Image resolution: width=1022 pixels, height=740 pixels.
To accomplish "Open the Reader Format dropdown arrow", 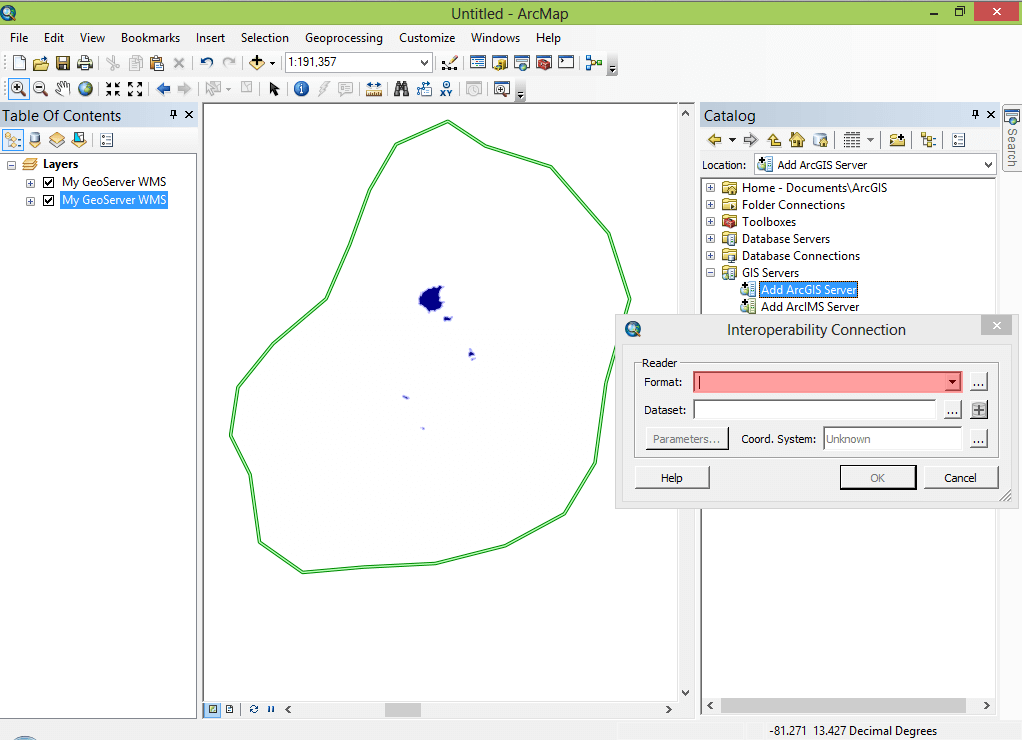I will (952, 382).
